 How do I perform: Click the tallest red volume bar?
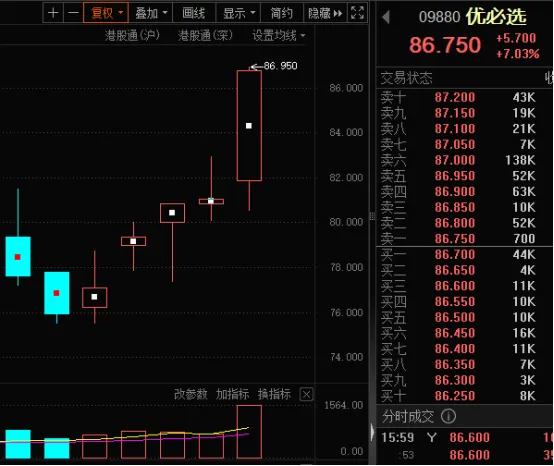[249, 432]
